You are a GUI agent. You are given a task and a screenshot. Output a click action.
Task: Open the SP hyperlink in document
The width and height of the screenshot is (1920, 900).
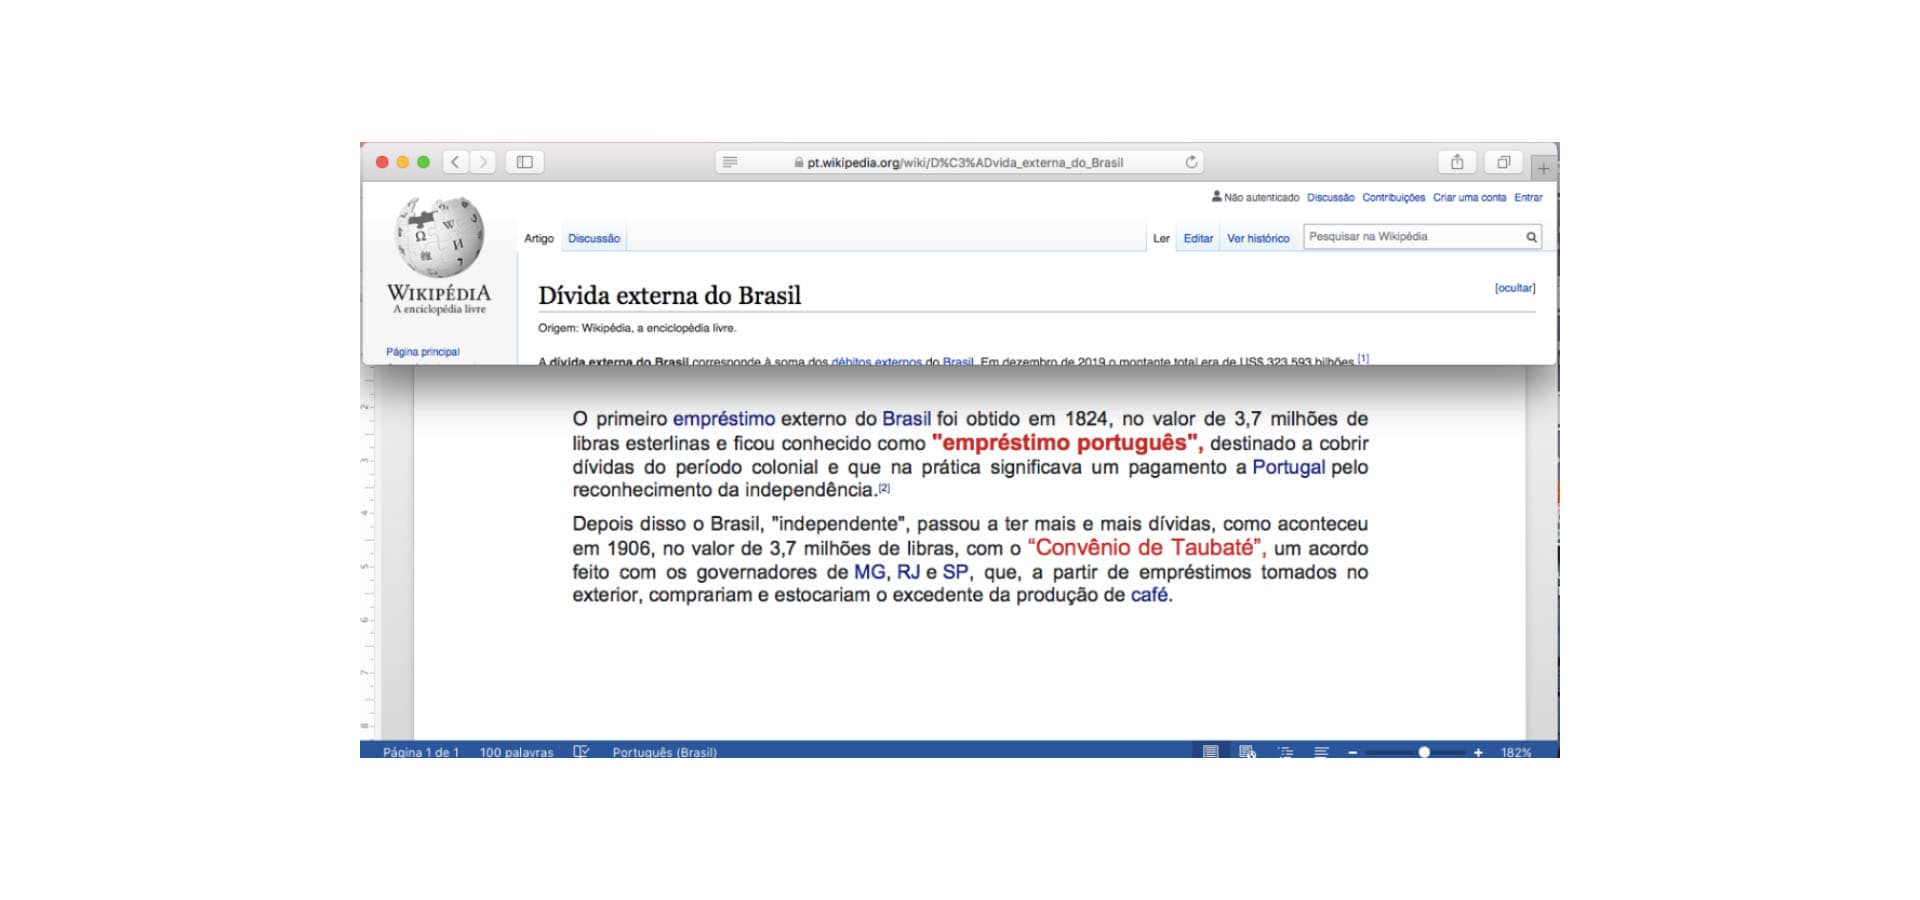coord(955,572)
